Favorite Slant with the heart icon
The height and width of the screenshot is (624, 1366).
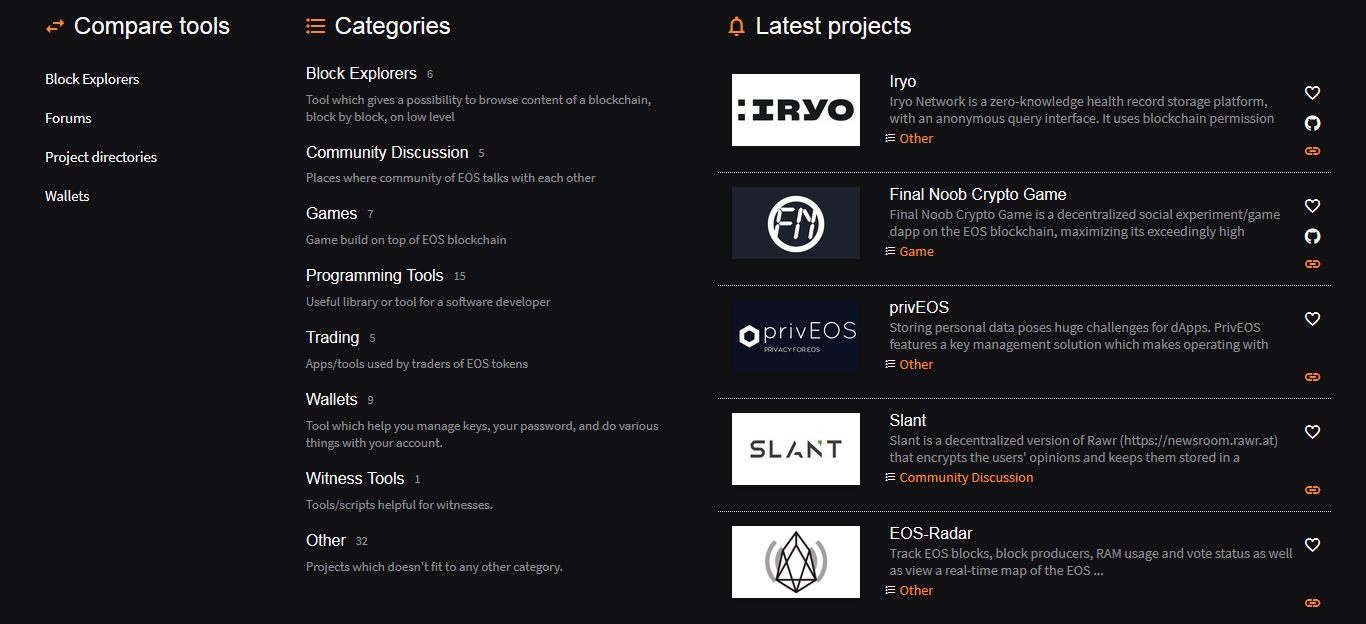point(1313,432)
